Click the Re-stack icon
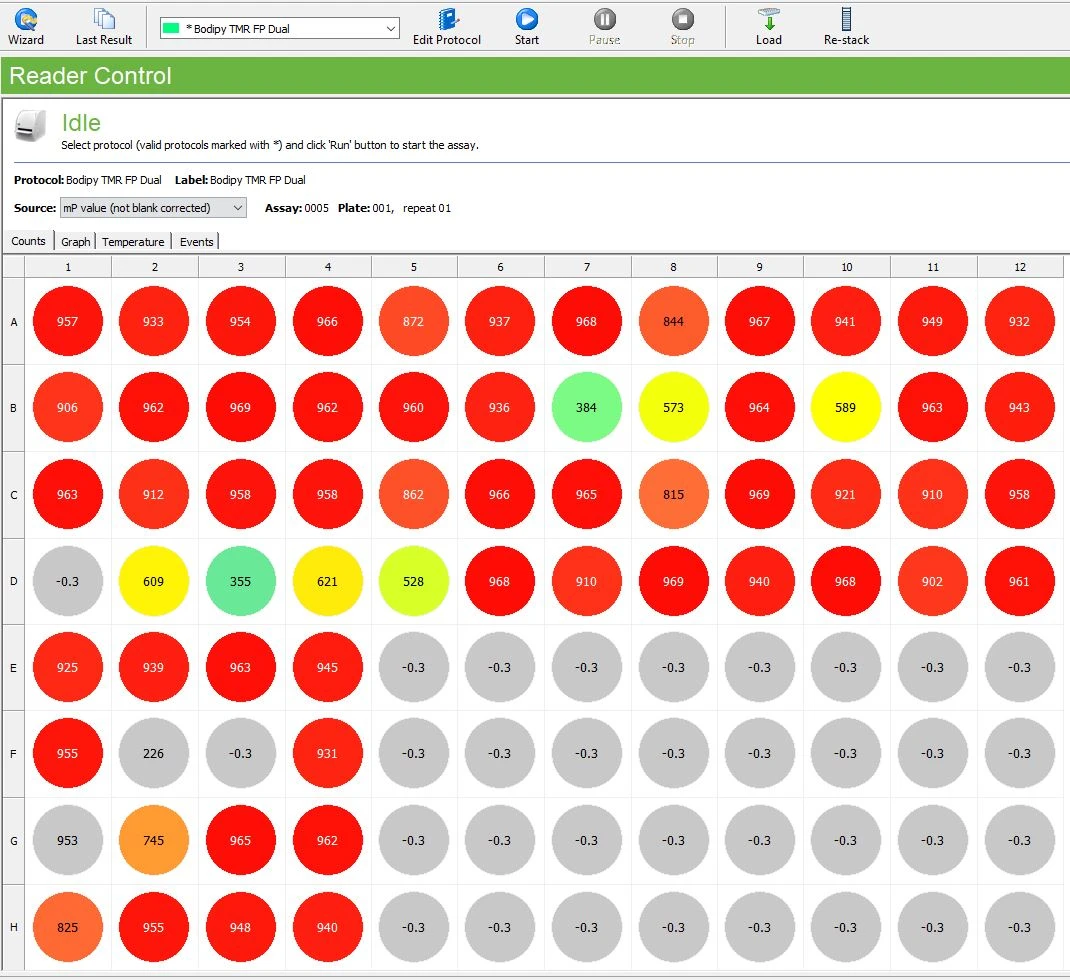1070x980 pixels. coord(846,26)
